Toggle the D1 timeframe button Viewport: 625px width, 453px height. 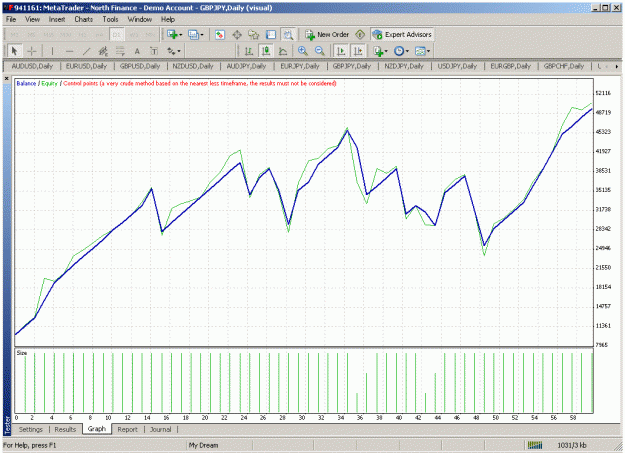click(116, 35)
